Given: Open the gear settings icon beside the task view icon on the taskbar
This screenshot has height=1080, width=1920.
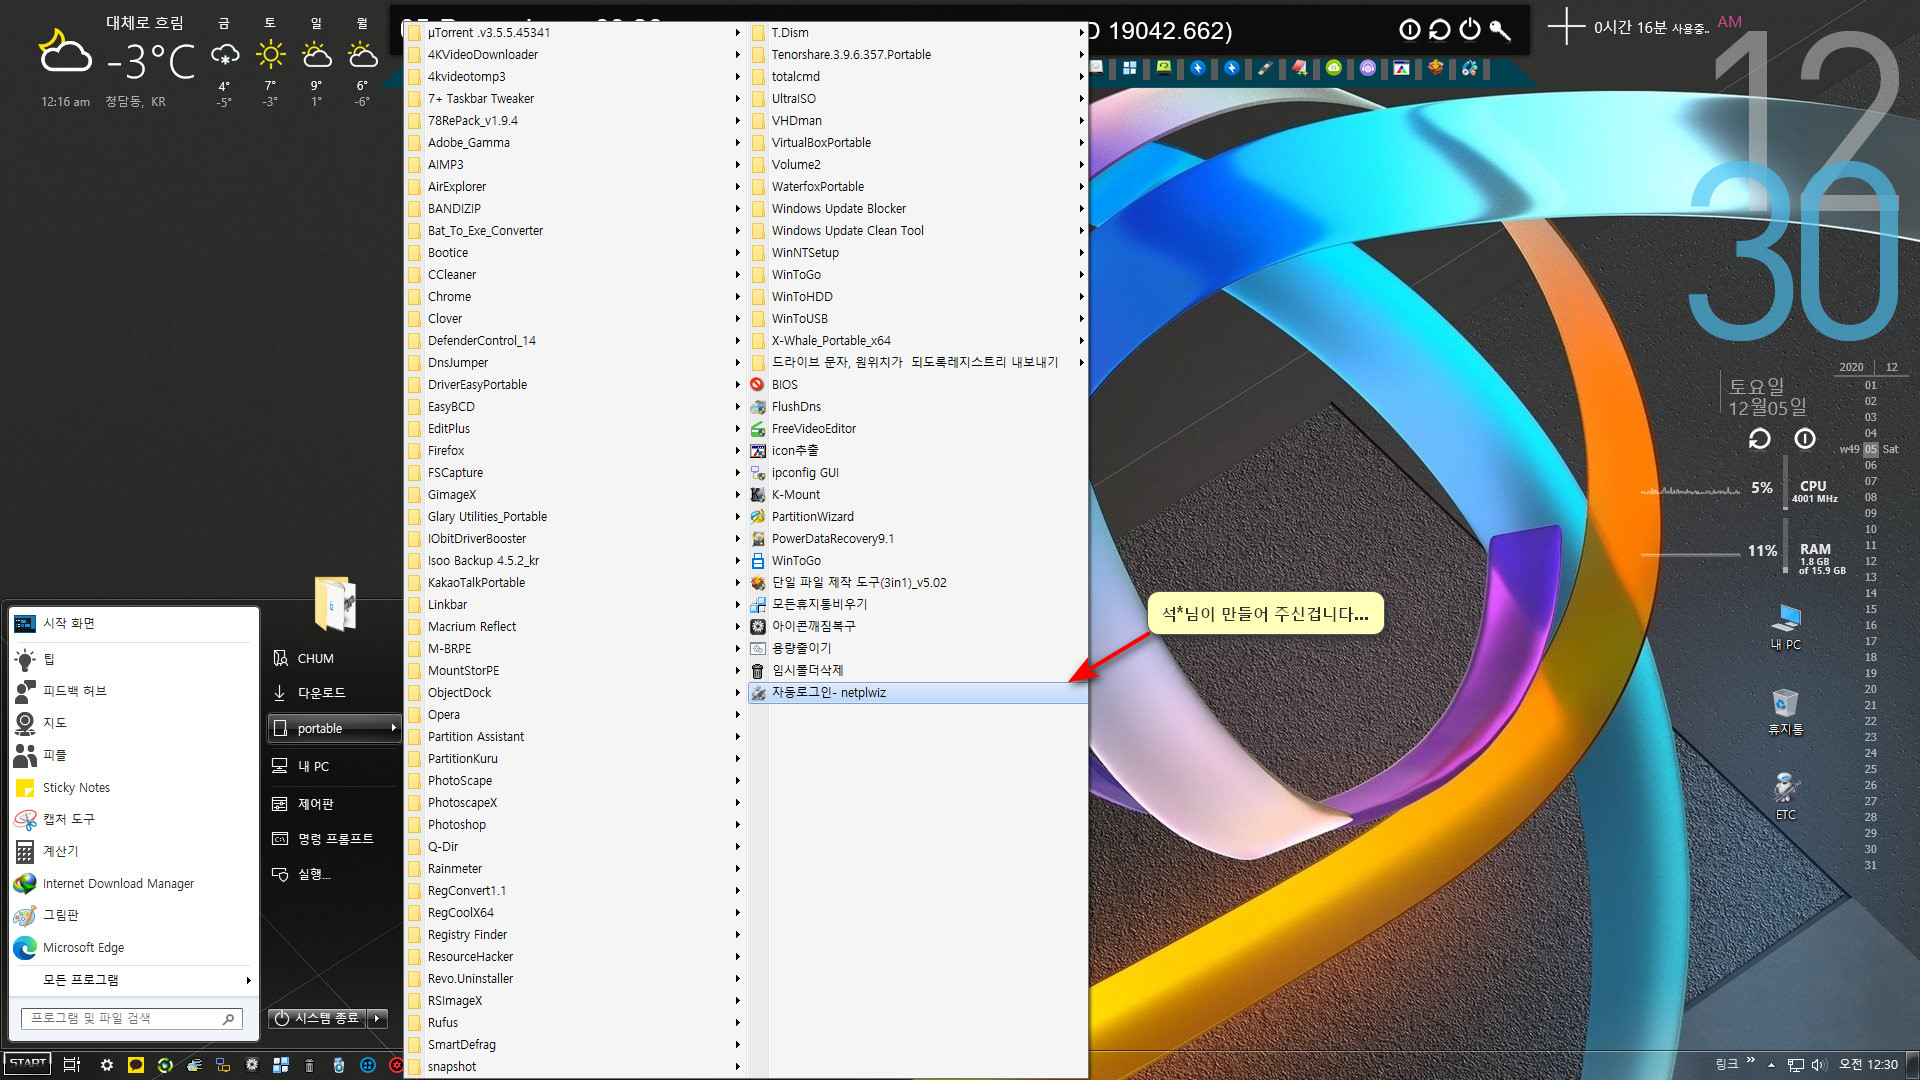Looking at the screenshot, I should pyautogui.click(x=107, y=1065).
